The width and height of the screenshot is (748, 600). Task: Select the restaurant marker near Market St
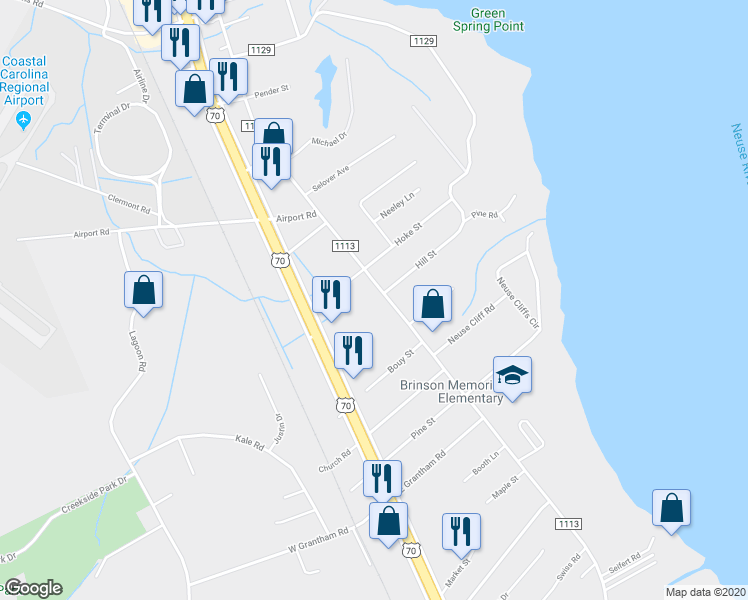[x=461, y=532]
